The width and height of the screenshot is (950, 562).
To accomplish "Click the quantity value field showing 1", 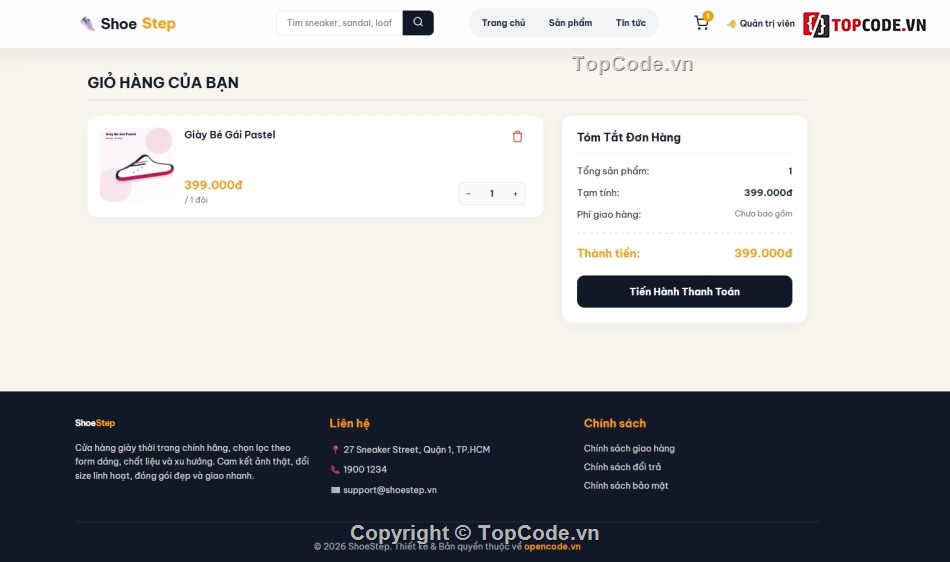I will tap(492, 194).
